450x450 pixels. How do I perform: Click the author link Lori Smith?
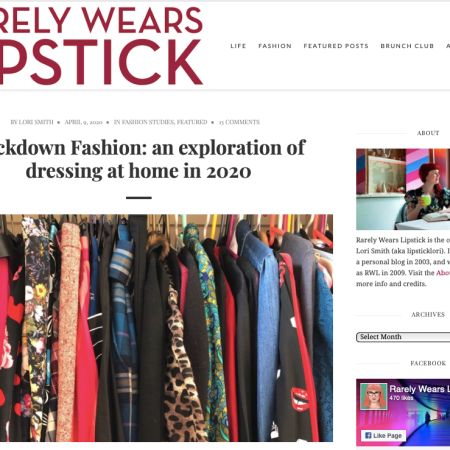coord(36,122)
